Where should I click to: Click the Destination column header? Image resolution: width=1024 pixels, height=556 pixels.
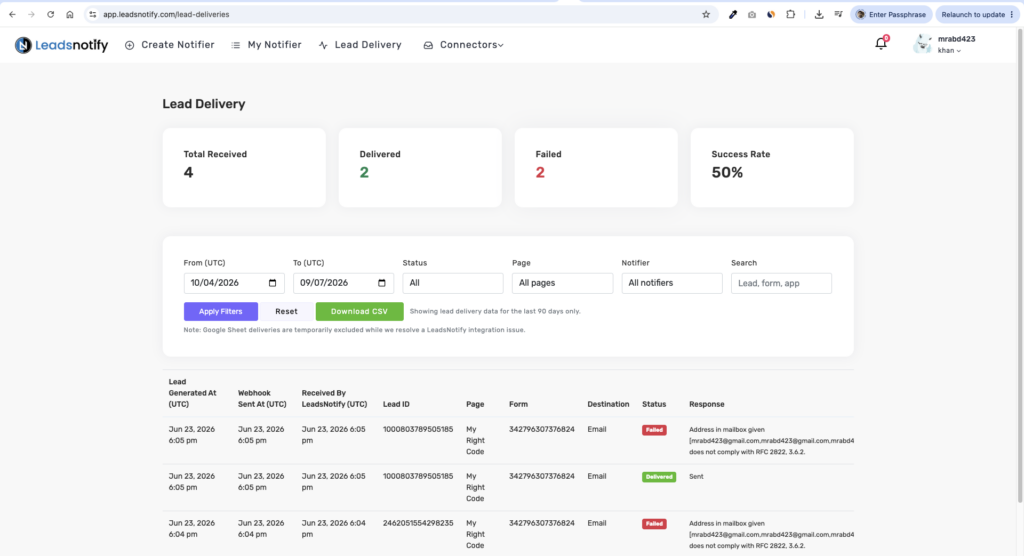click(x=608, y=404)
